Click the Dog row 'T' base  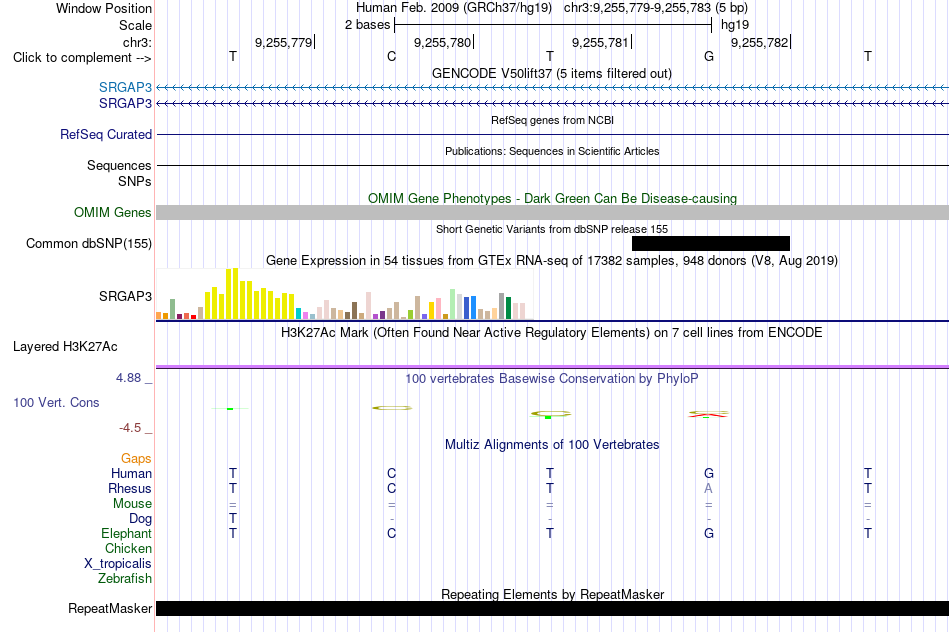[x=233, y=518]
